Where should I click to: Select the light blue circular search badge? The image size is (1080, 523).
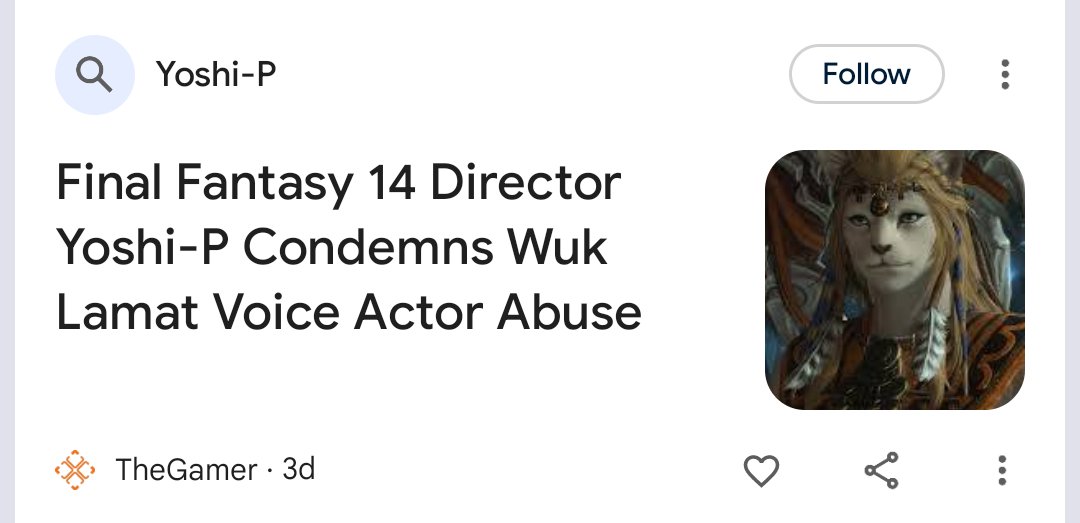pos(94,74)
